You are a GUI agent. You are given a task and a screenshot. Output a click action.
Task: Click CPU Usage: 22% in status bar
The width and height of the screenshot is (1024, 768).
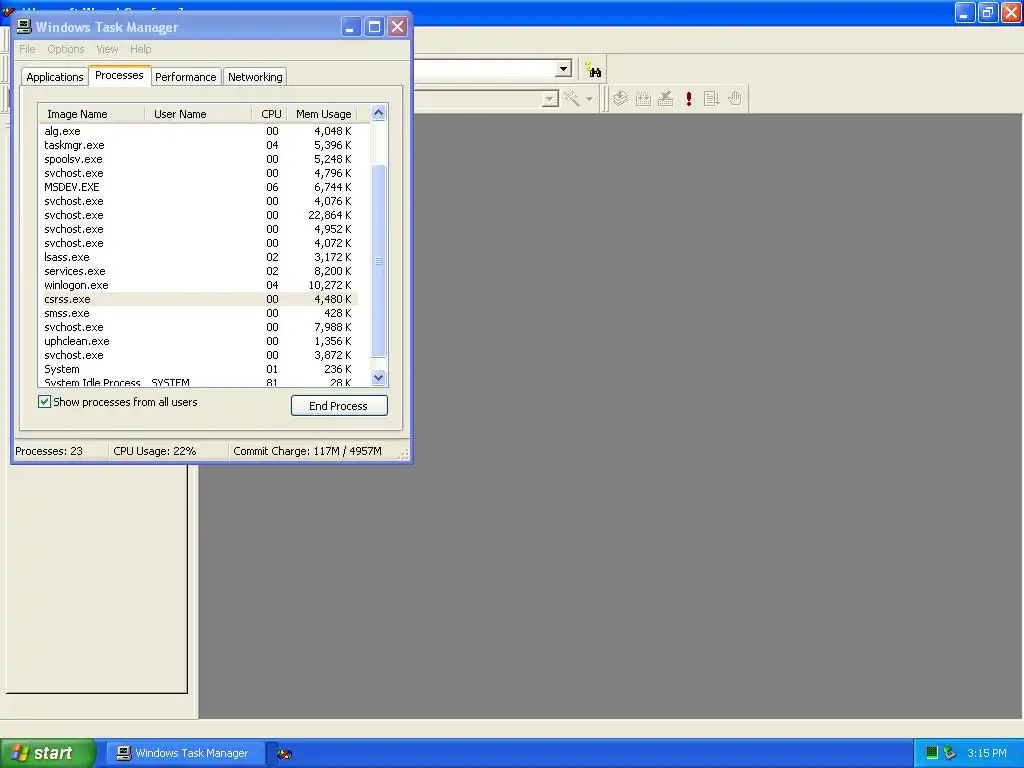[155, 451]
